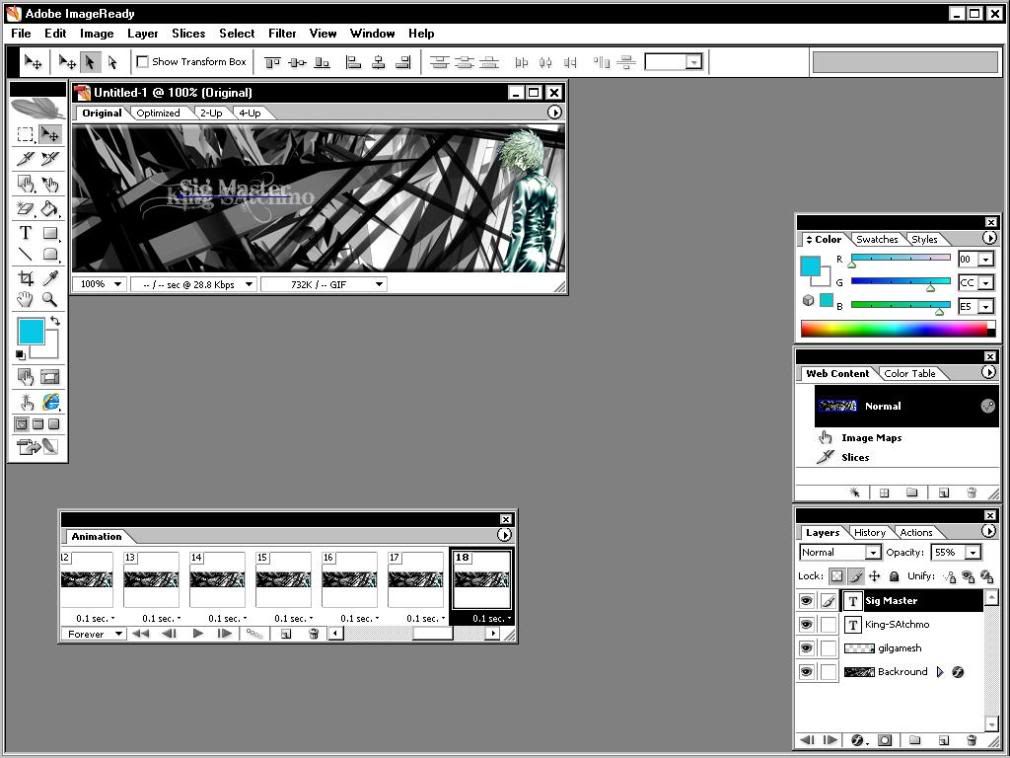1010x758 pixels.
Task: Select the Paint Bucket tool
Action: pyautogui.click(x=50, y=208)
